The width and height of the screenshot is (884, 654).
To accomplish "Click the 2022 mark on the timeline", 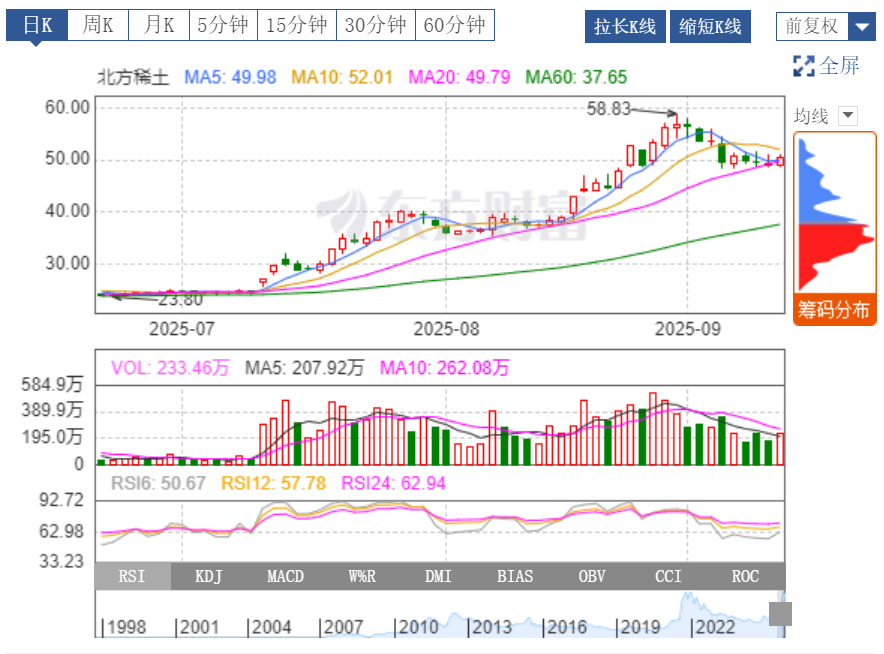I will pyautogui.click(x=714, y=627).
